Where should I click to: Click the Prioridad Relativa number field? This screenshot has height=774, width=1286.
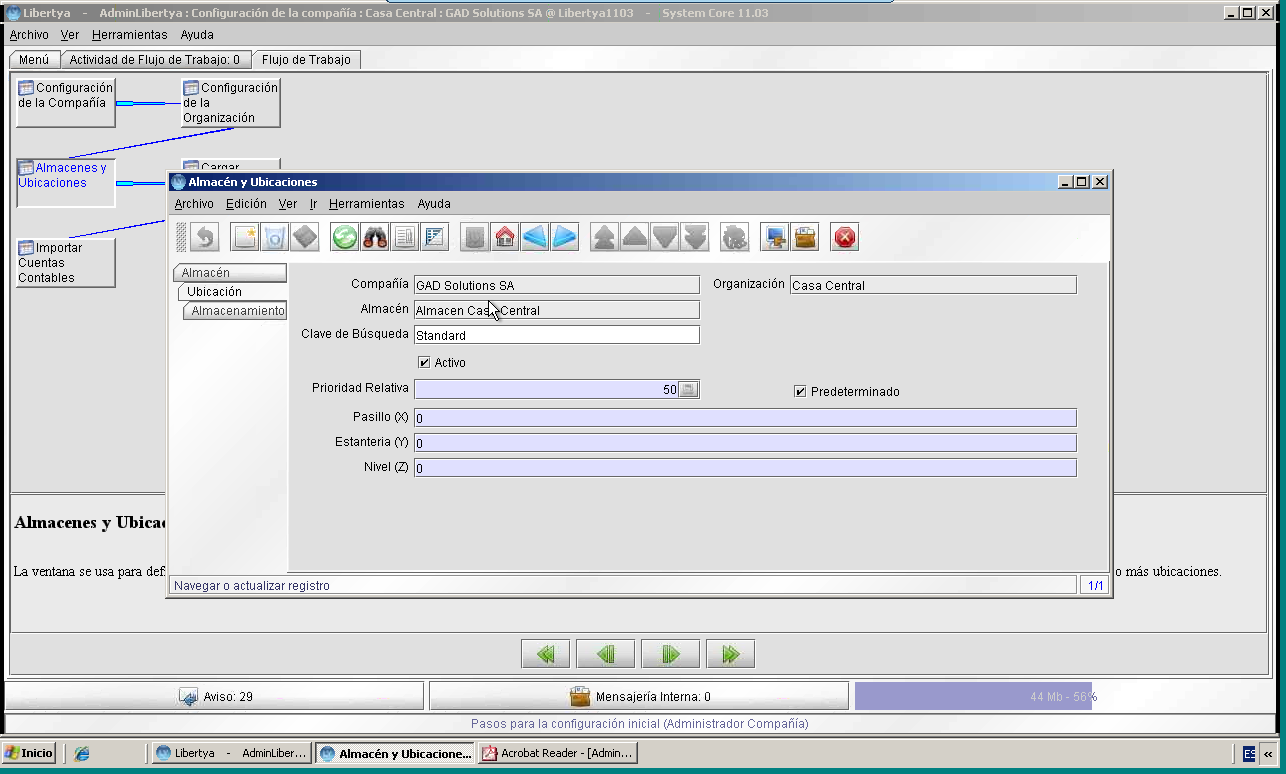(x=546, y=390)
